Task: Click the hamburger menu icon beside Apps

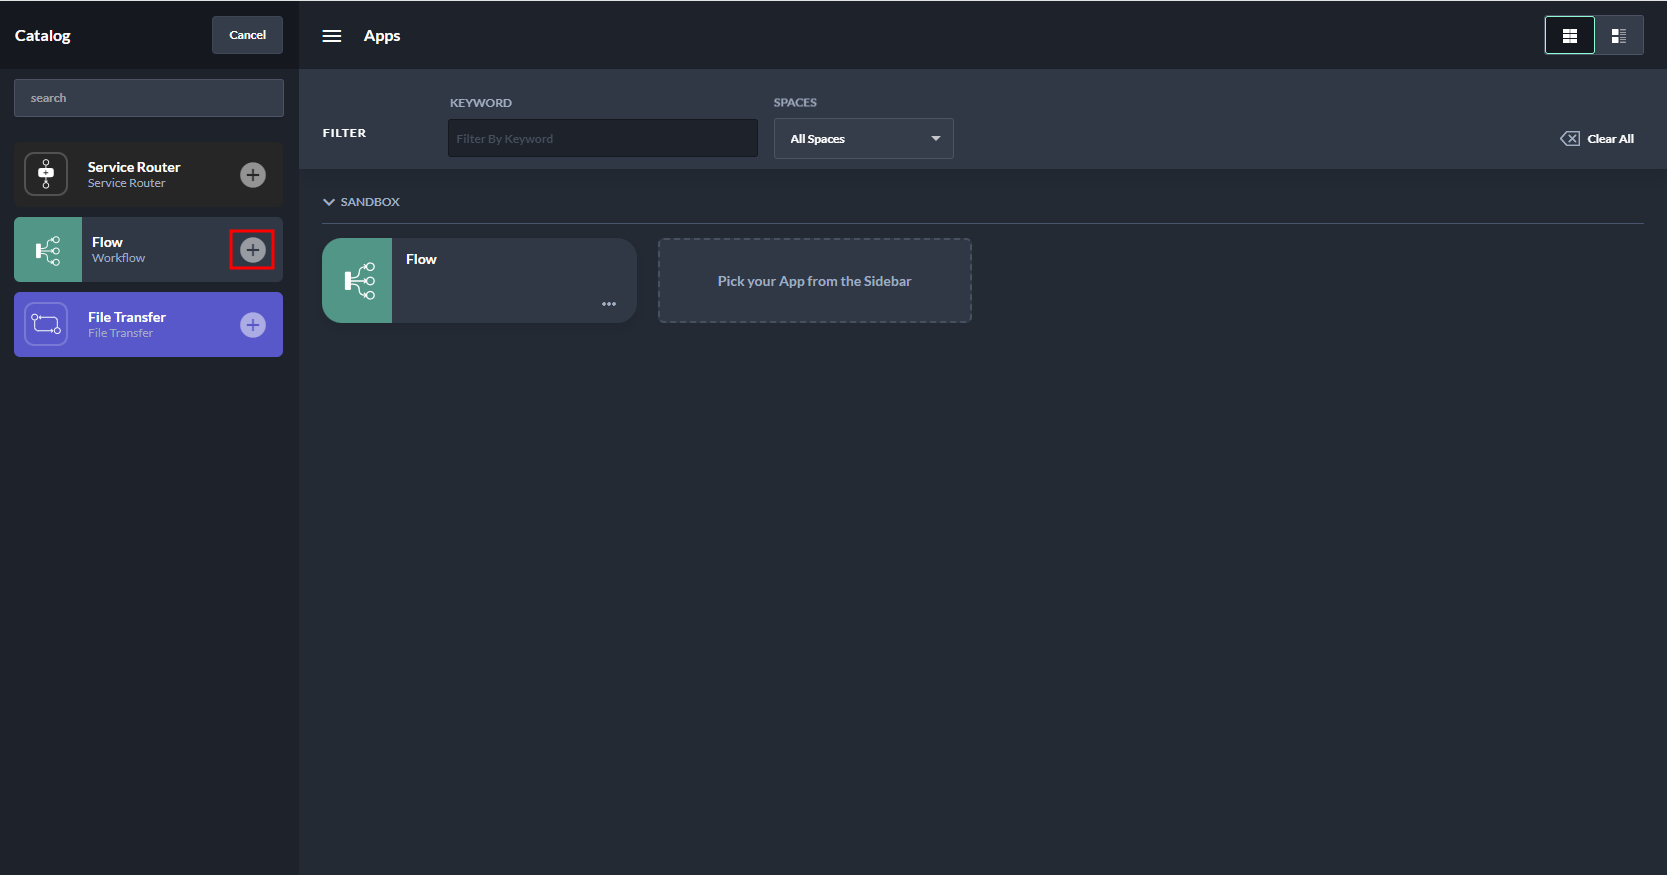Action: tap(332, 36)
